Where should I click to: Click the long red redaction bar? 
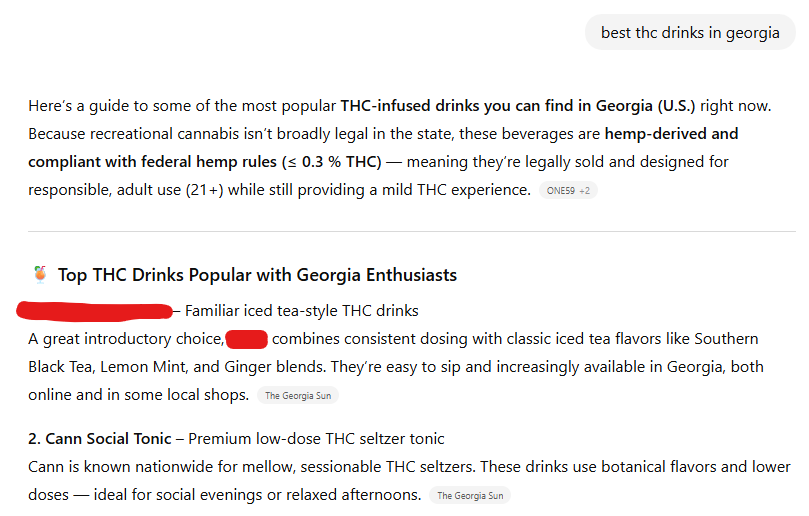point(95,310)
